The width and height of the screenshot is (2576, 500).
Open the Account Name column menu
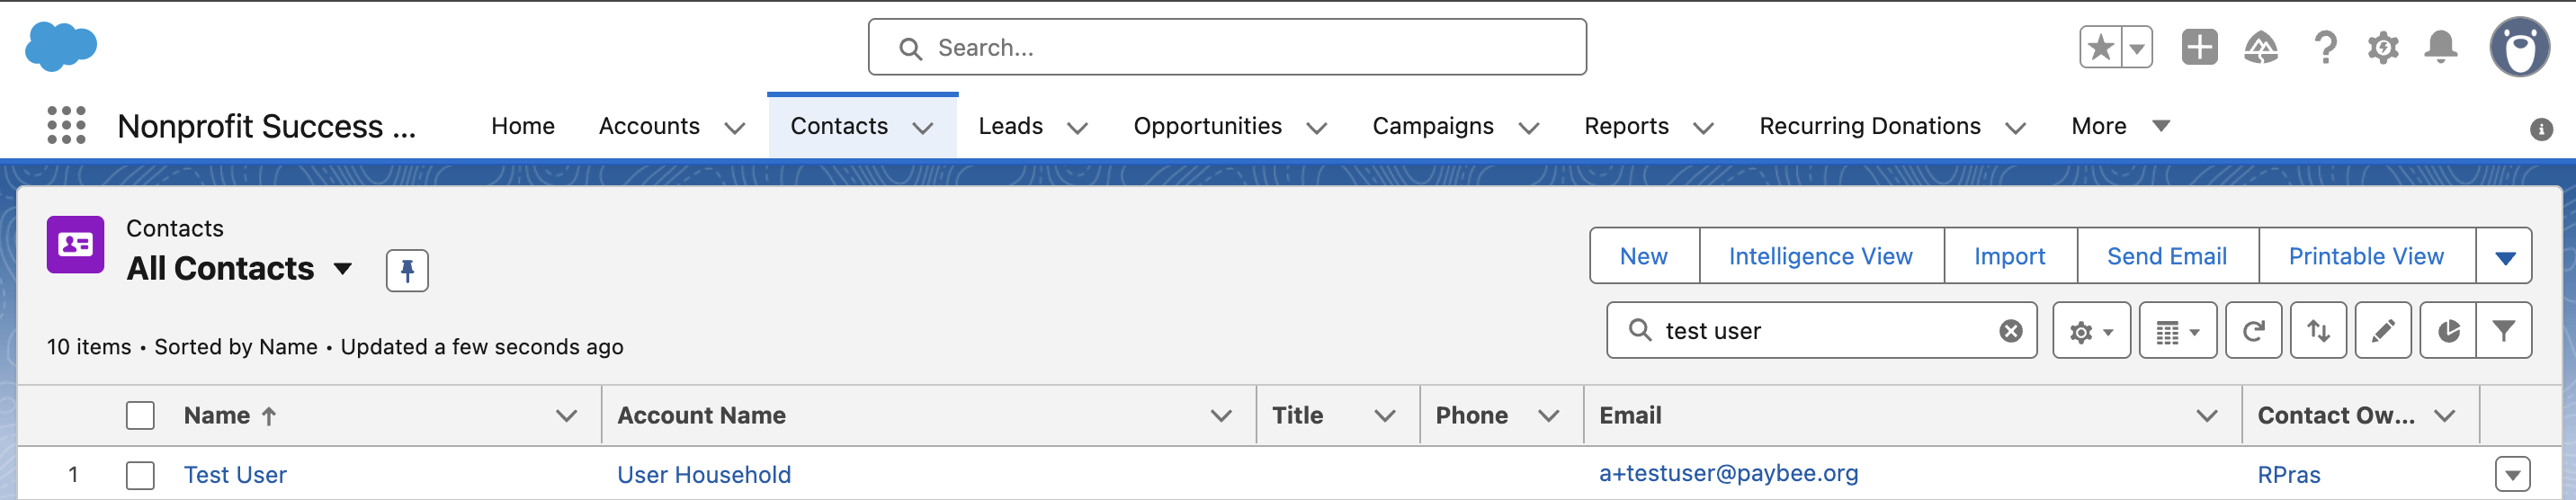(1220, 415)
